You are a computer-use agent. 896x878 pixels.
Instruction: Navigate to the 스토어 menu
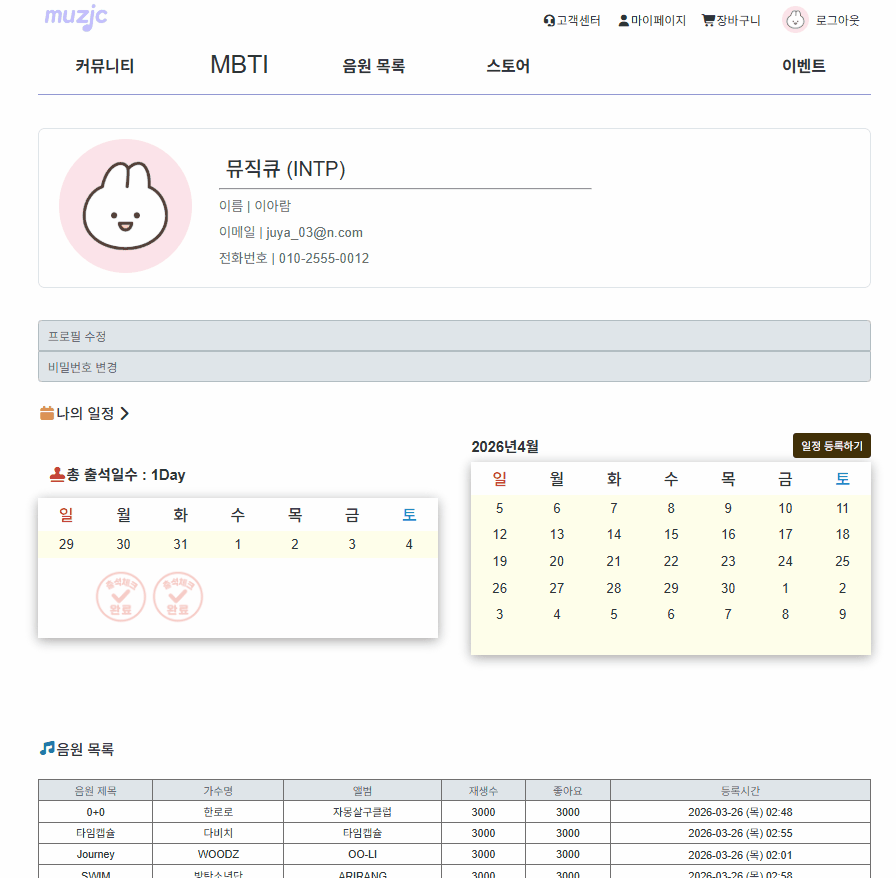(508, 67)
